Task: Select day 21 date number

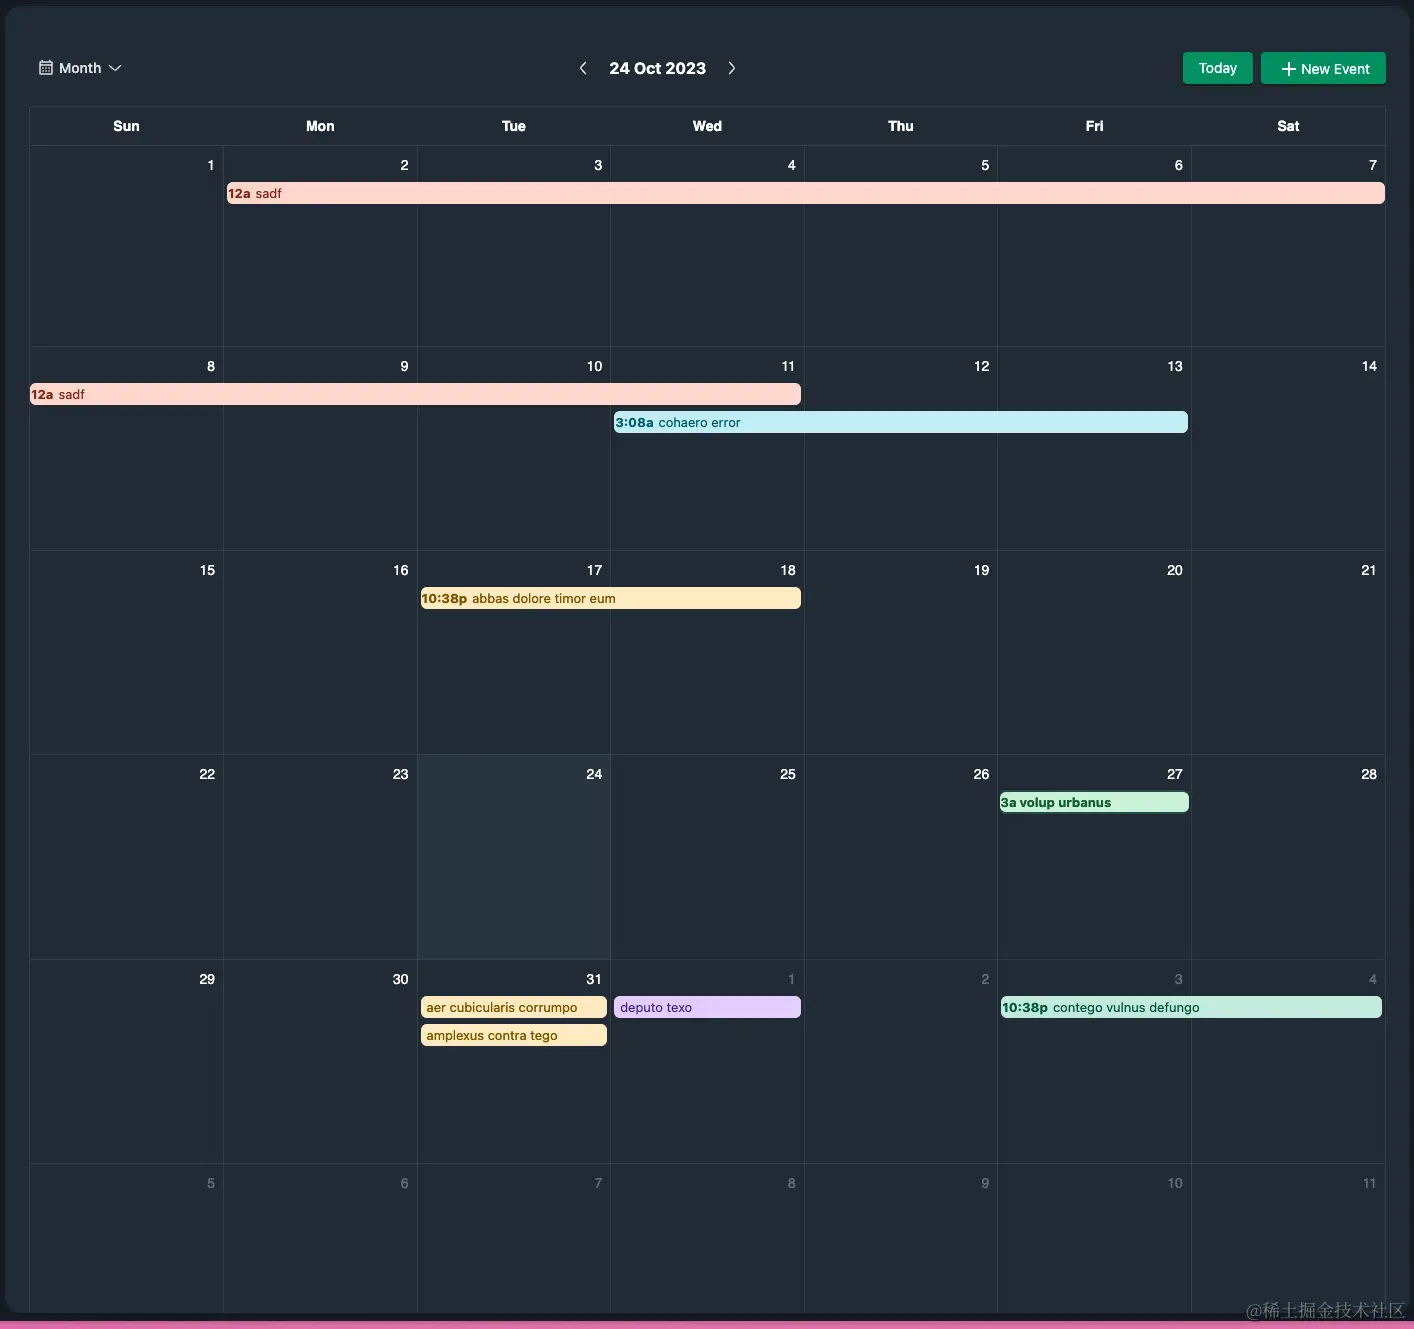Action: [1369, 570]
